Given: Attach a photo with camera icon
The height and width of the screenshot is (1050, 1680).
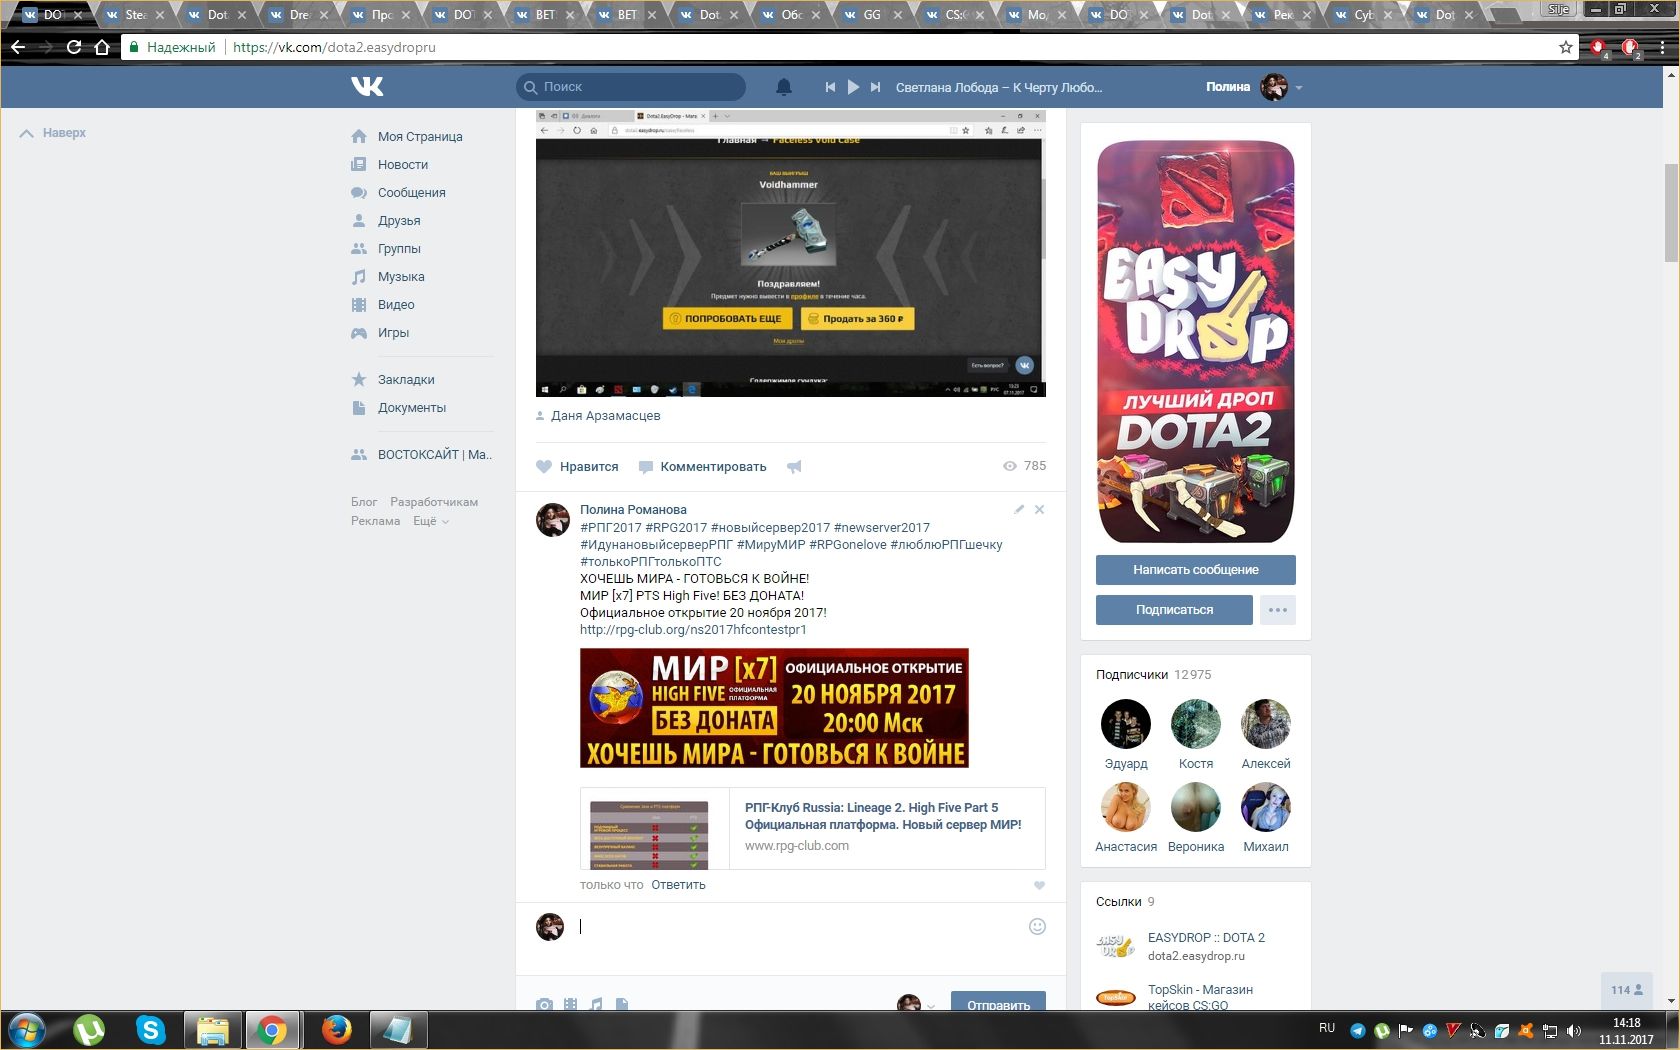Looking at the screenshot, I should click(544, 1004).
